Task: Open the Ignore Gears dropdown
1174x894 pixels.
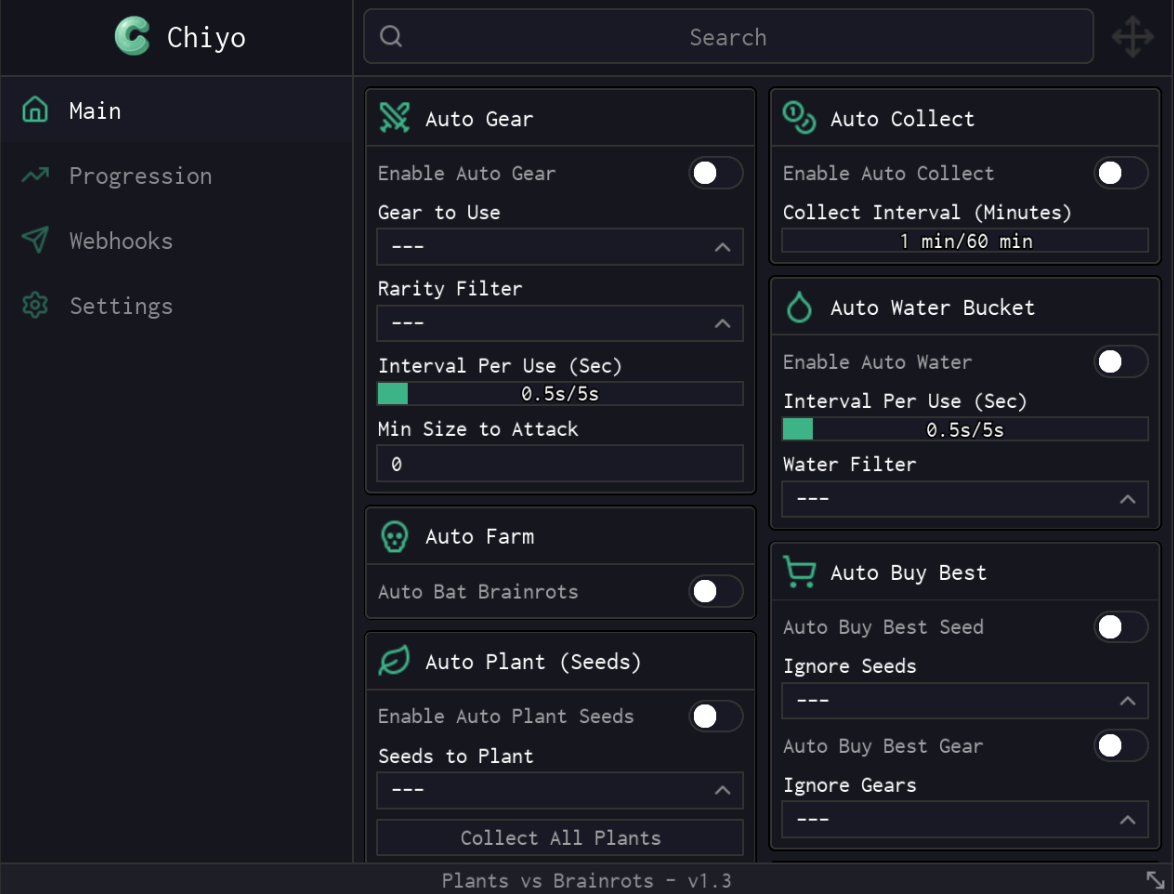Action: (x=965, y=820)
